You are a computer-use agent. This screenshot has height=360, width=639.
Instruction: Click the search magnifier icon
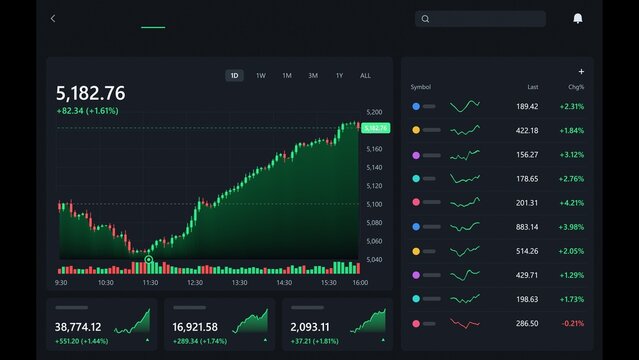(x=425, y=19)
